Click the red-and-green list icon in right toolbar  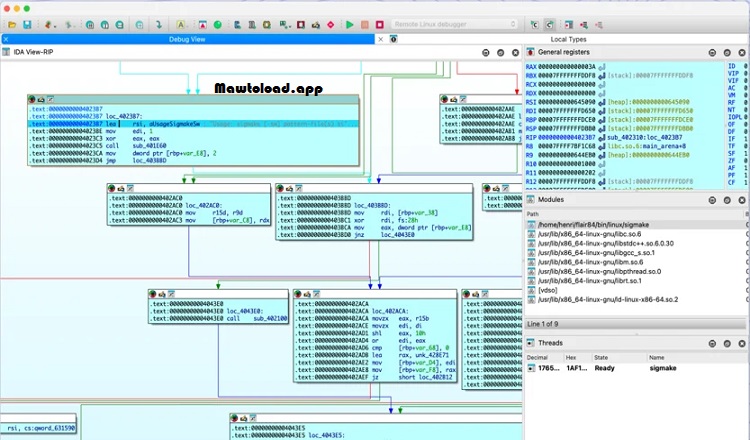pyautogui.click(x=584, y=24)
